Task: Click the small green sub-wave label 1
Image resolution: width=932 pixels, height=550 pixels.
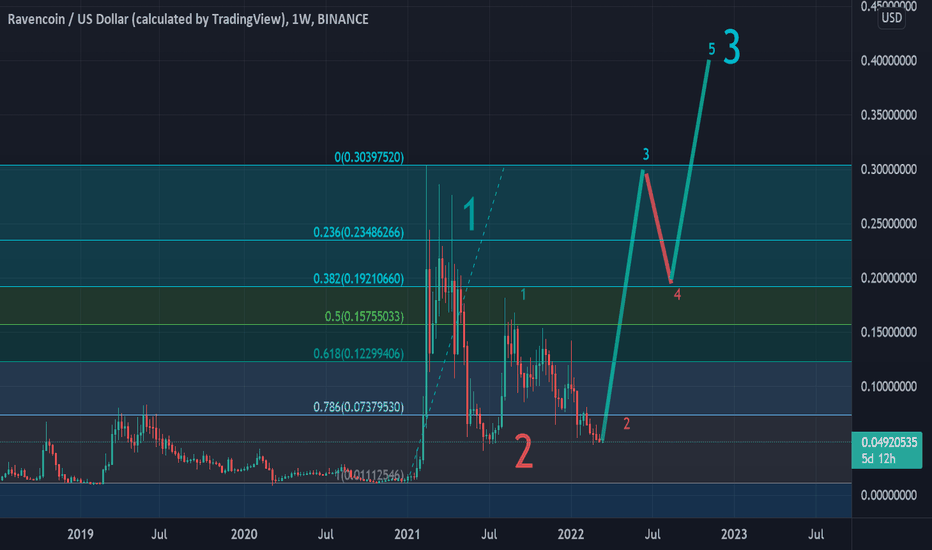Action: click(523, 294)
